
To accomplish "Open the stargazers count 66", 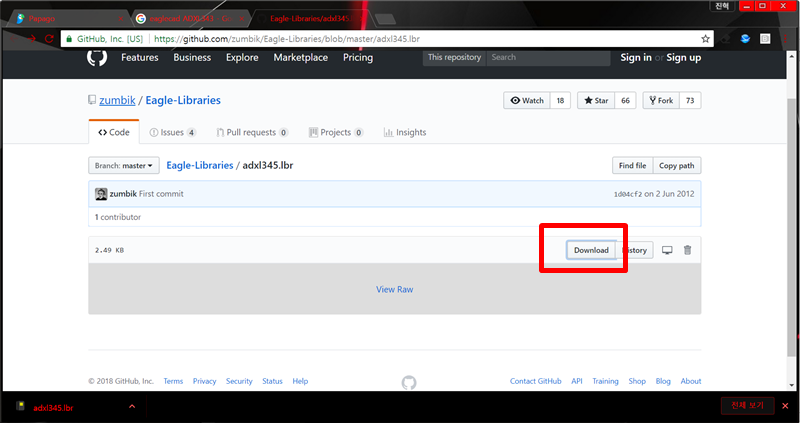I will 626,101.
